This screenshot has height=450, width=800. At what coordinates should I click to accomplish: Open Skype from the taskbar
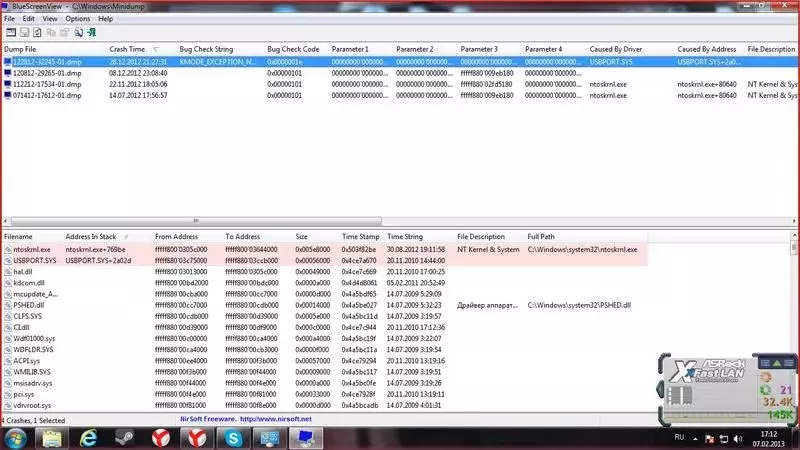(x=233, y=438)
